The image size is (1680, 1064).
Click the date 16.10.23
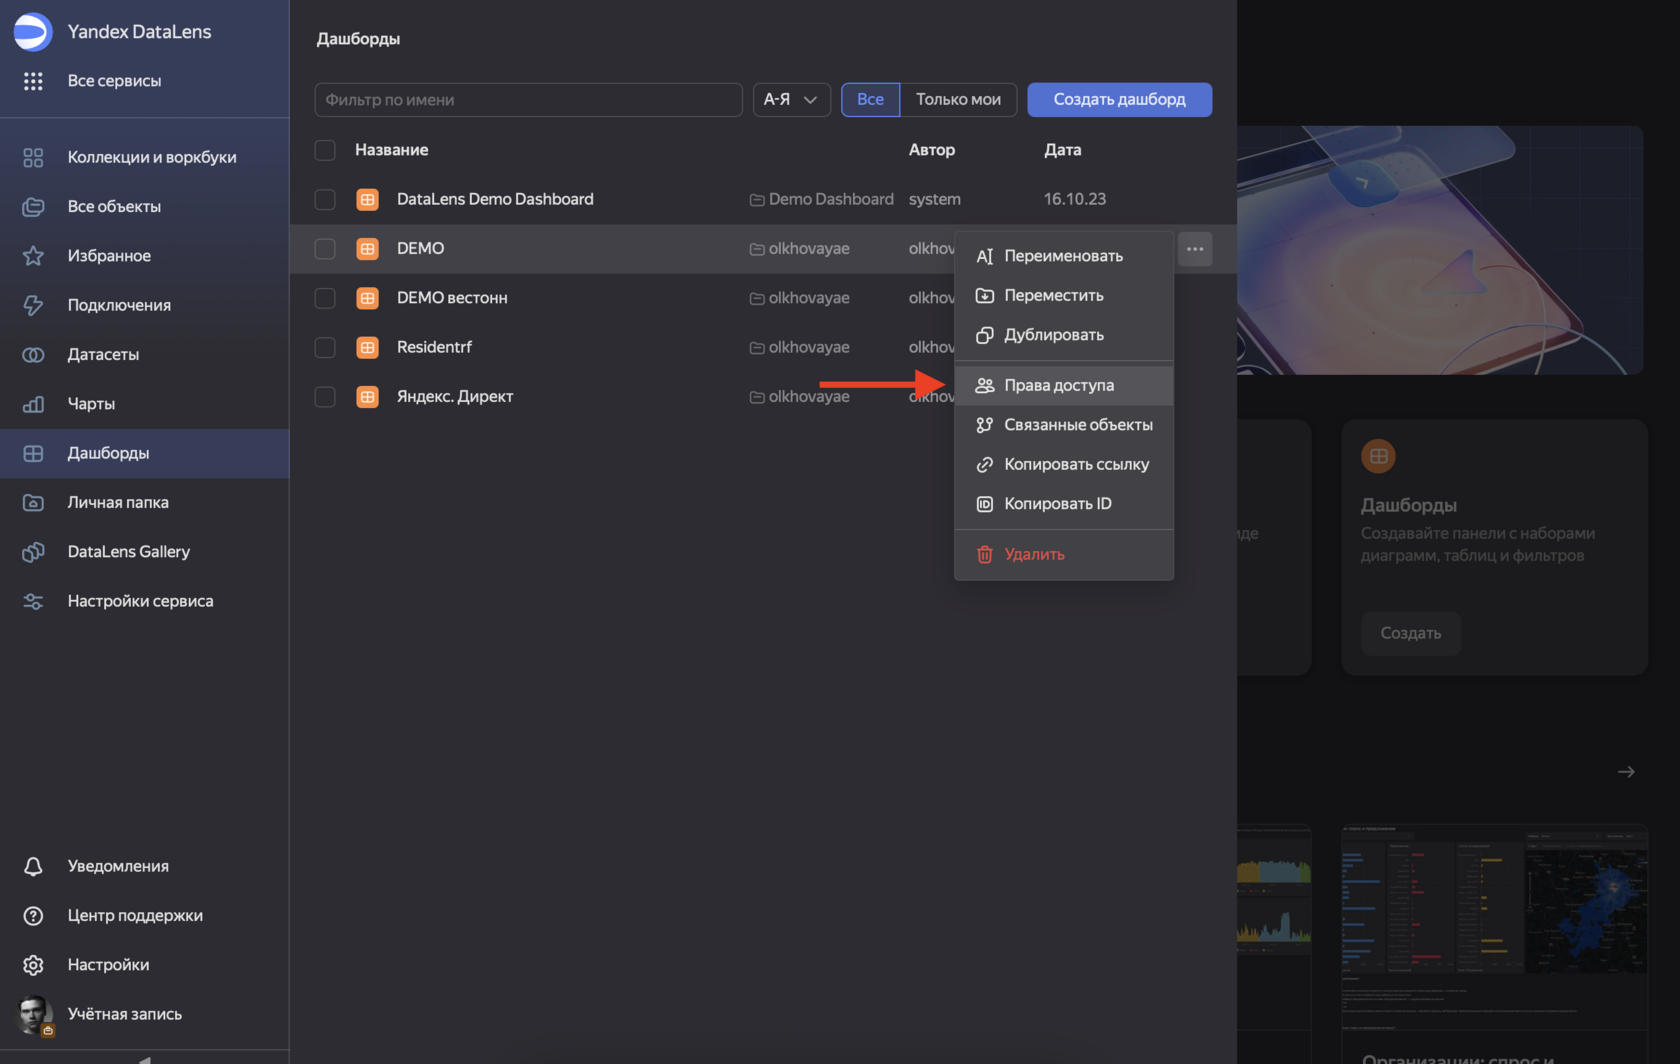pos(1075,199)
